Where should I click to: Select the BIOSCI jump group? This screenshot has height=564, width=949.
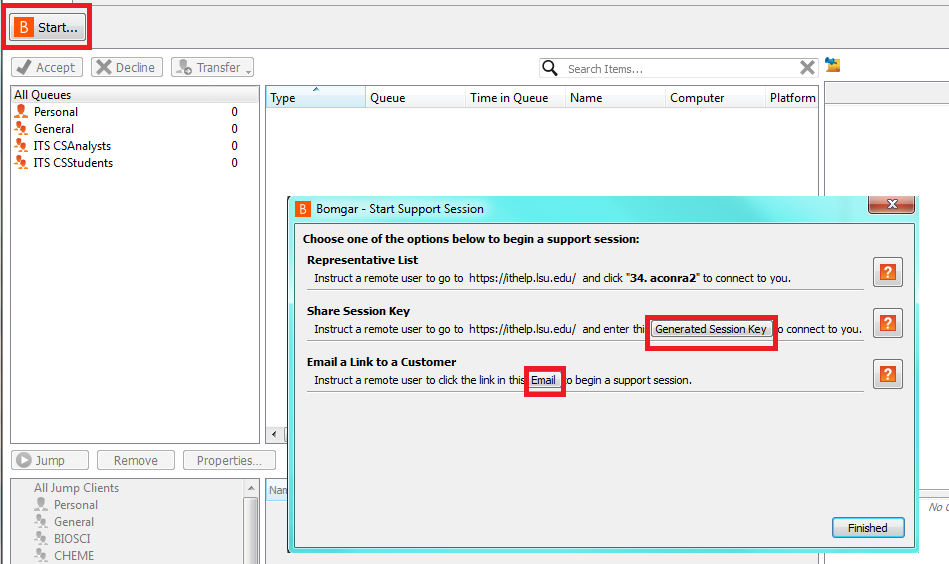72,539
